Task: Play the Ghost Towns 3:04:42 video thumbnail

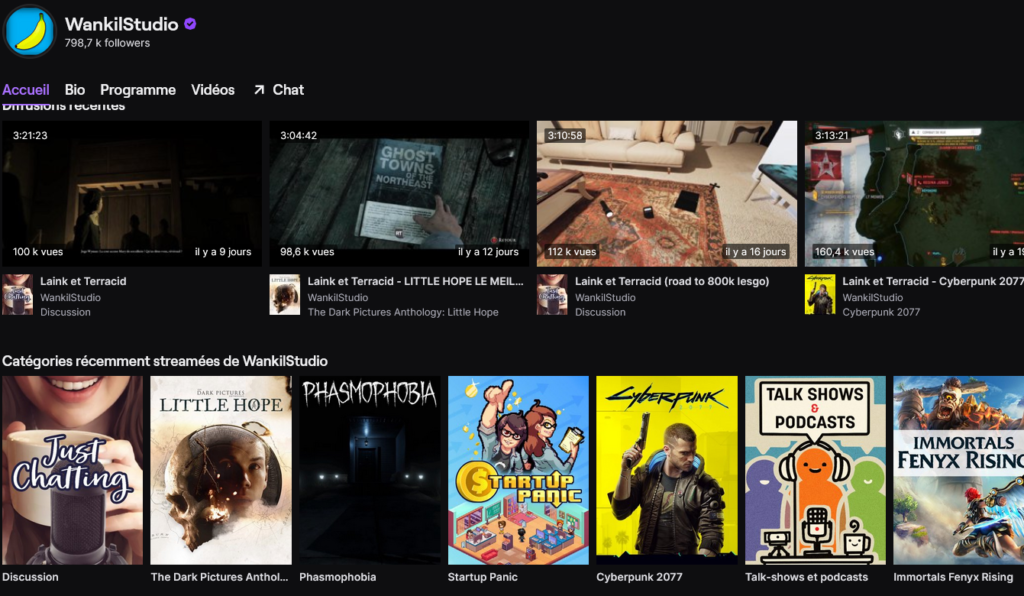Action: (x=399, y=193)
